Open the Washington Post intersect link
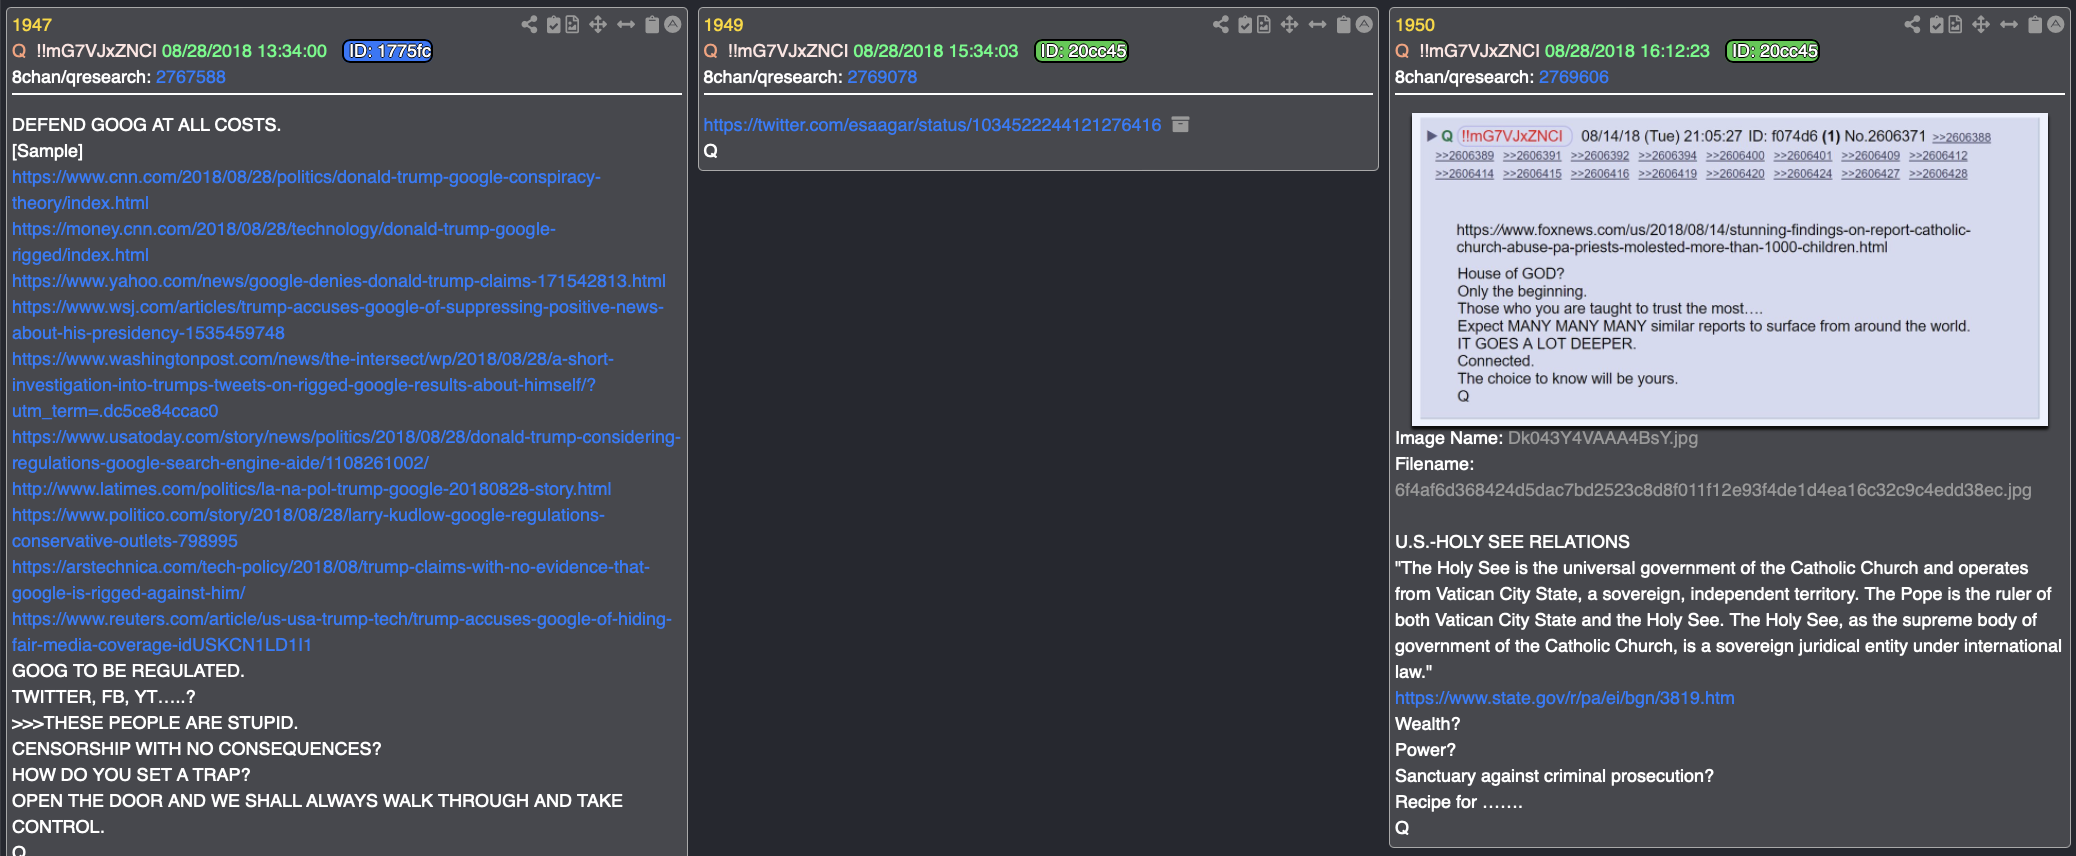 [x=313, y=385]
